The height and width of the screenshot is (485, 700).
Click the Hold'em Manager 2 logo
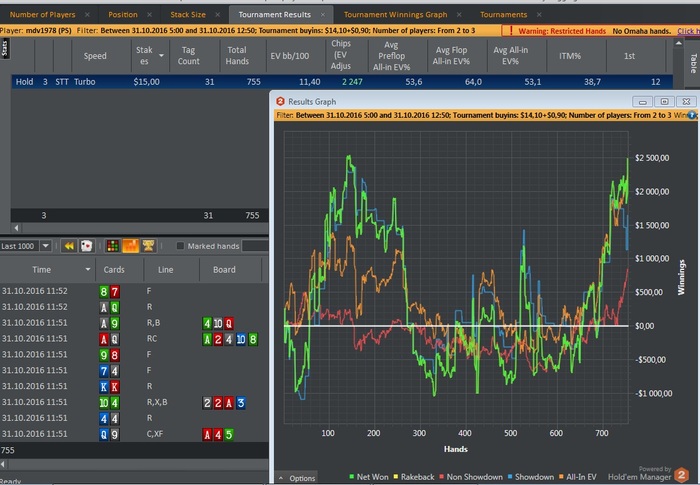681,475
